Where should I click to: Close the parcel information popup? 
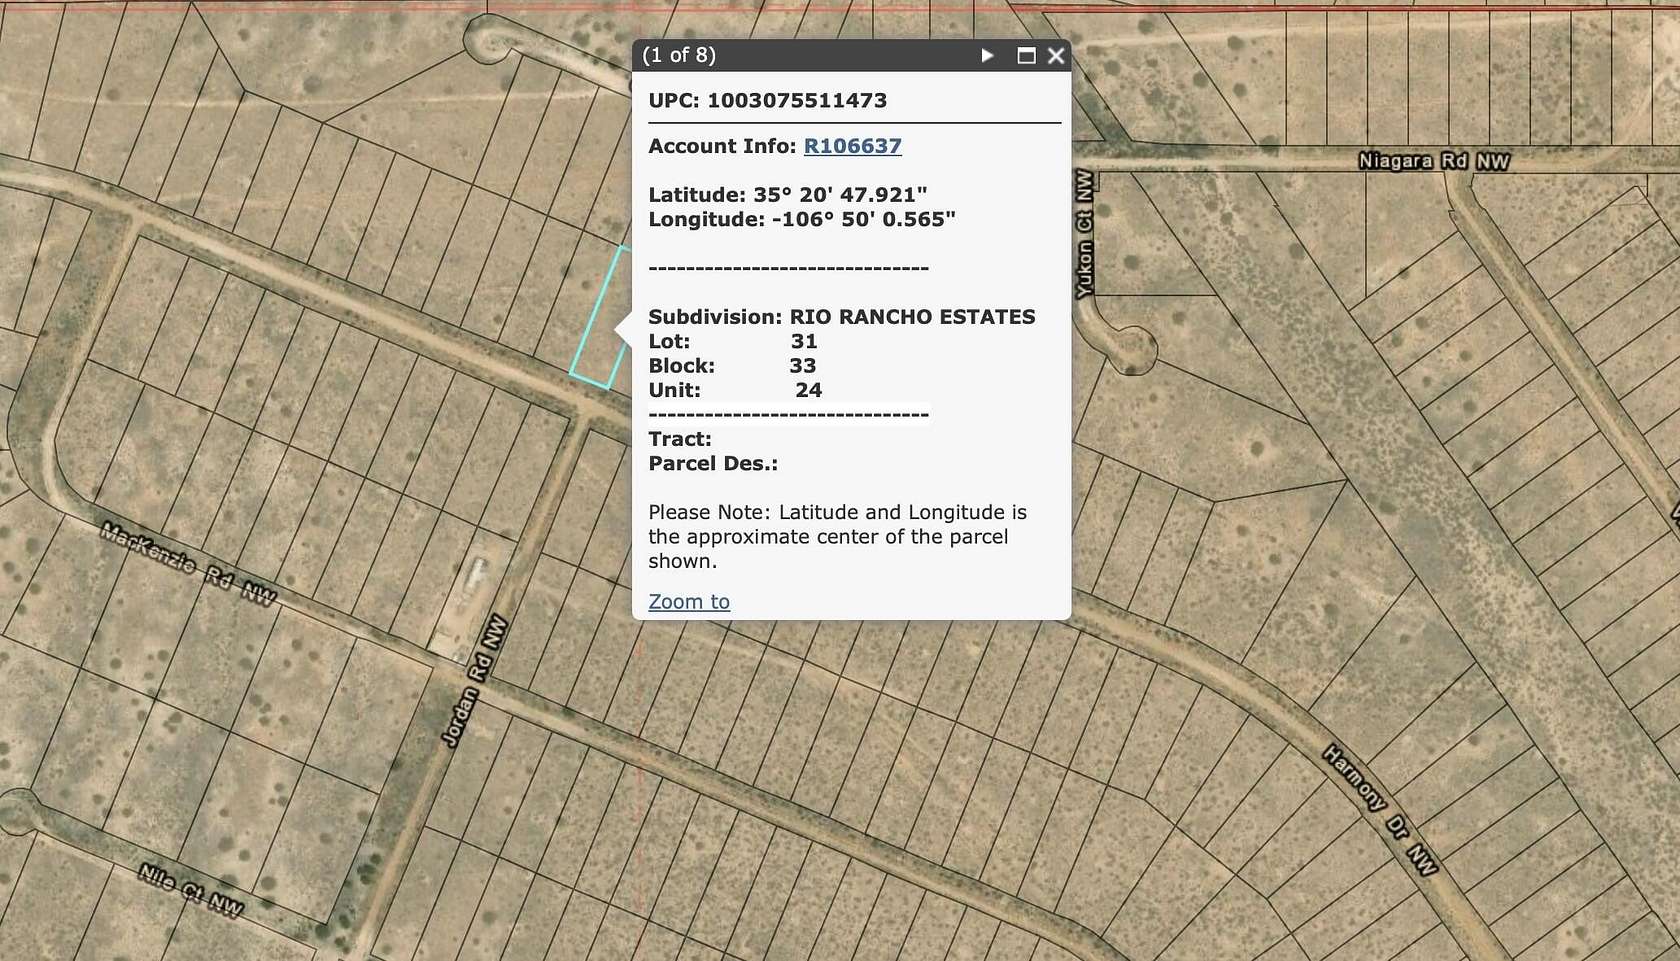[1056, 57]
